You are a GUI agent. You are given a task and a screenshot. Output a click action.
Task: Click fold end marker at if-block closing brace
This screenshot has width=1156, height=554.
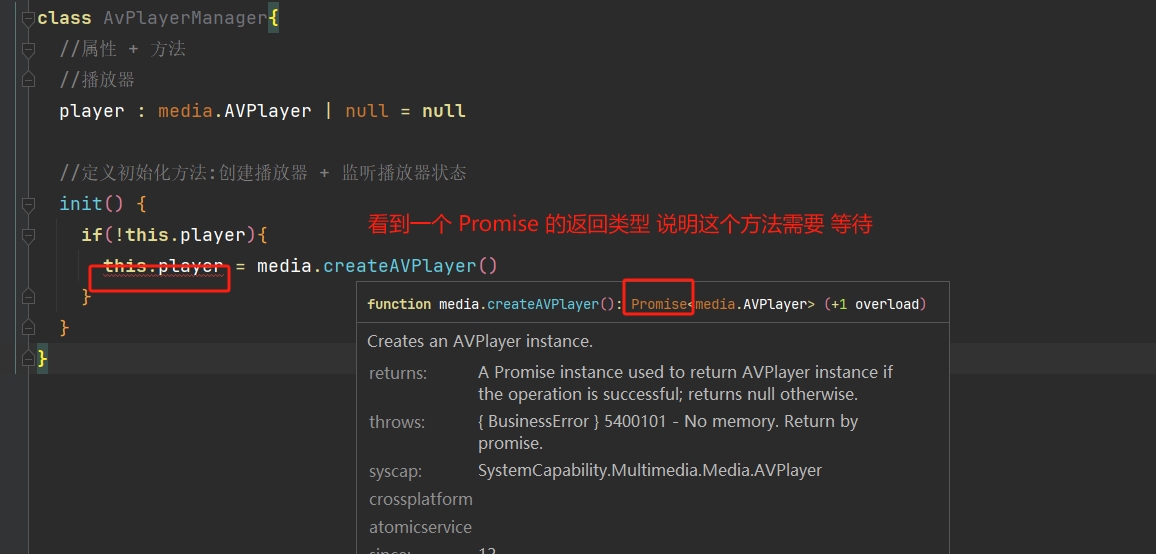(x=28, y=297)
